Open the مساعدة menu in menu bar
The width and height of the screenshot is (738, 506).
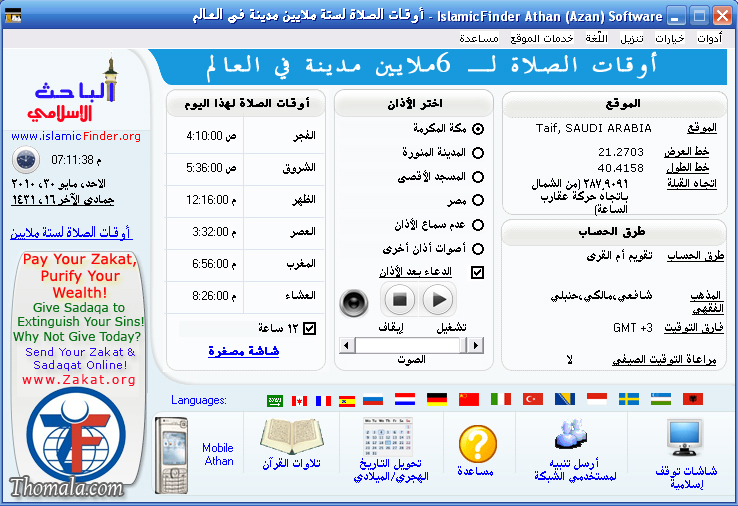[x=479, y=38]
